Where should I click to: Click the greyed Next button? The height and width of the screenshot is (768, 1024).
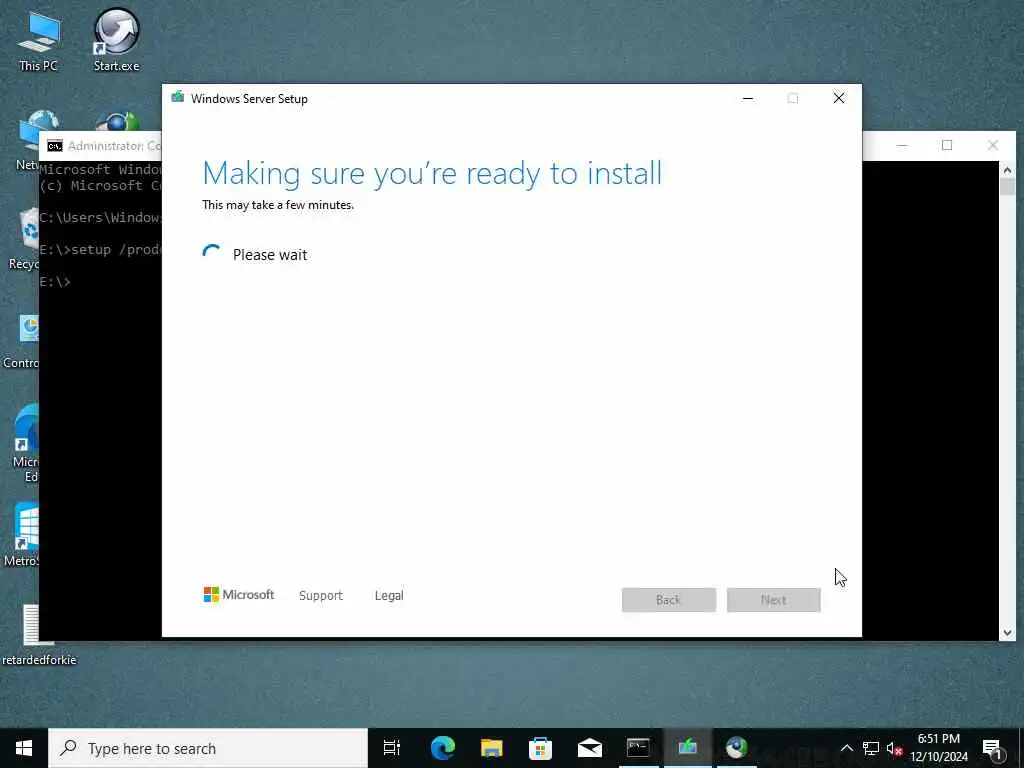point(773,600)
